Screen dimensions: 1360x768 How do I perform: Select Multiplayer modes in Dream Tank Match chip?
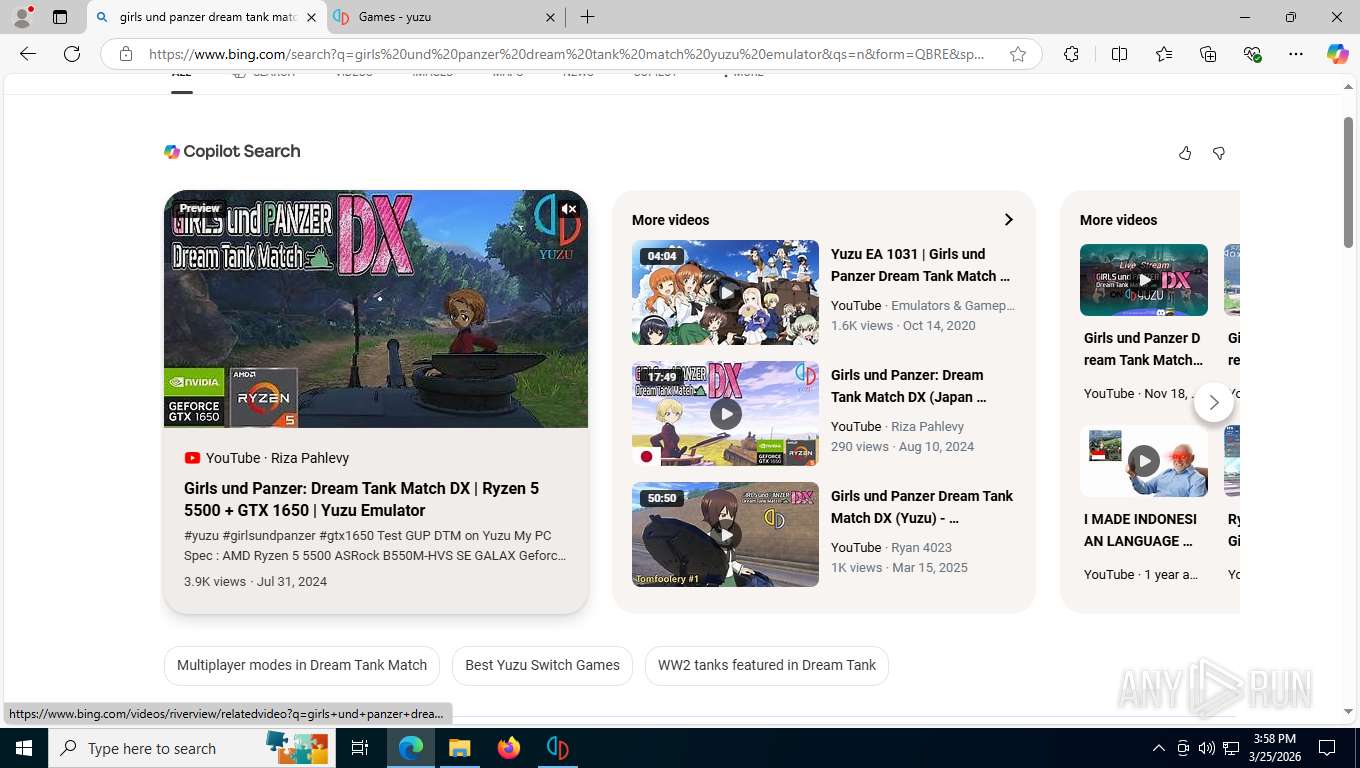click(x=302, y=665)
